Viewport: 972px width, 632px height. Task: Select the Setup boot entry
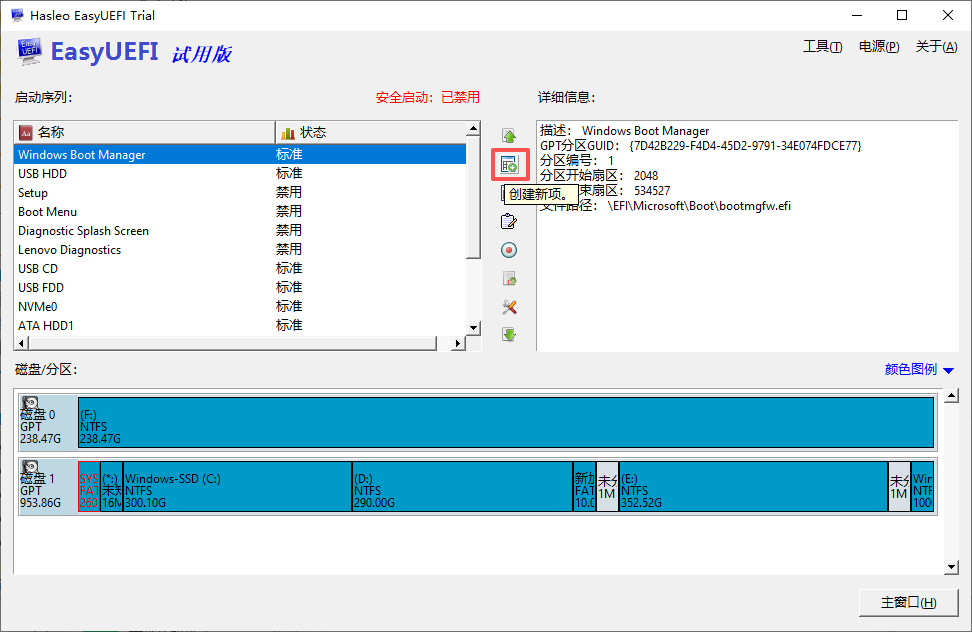pyautogui.click(x=240, y=193)
